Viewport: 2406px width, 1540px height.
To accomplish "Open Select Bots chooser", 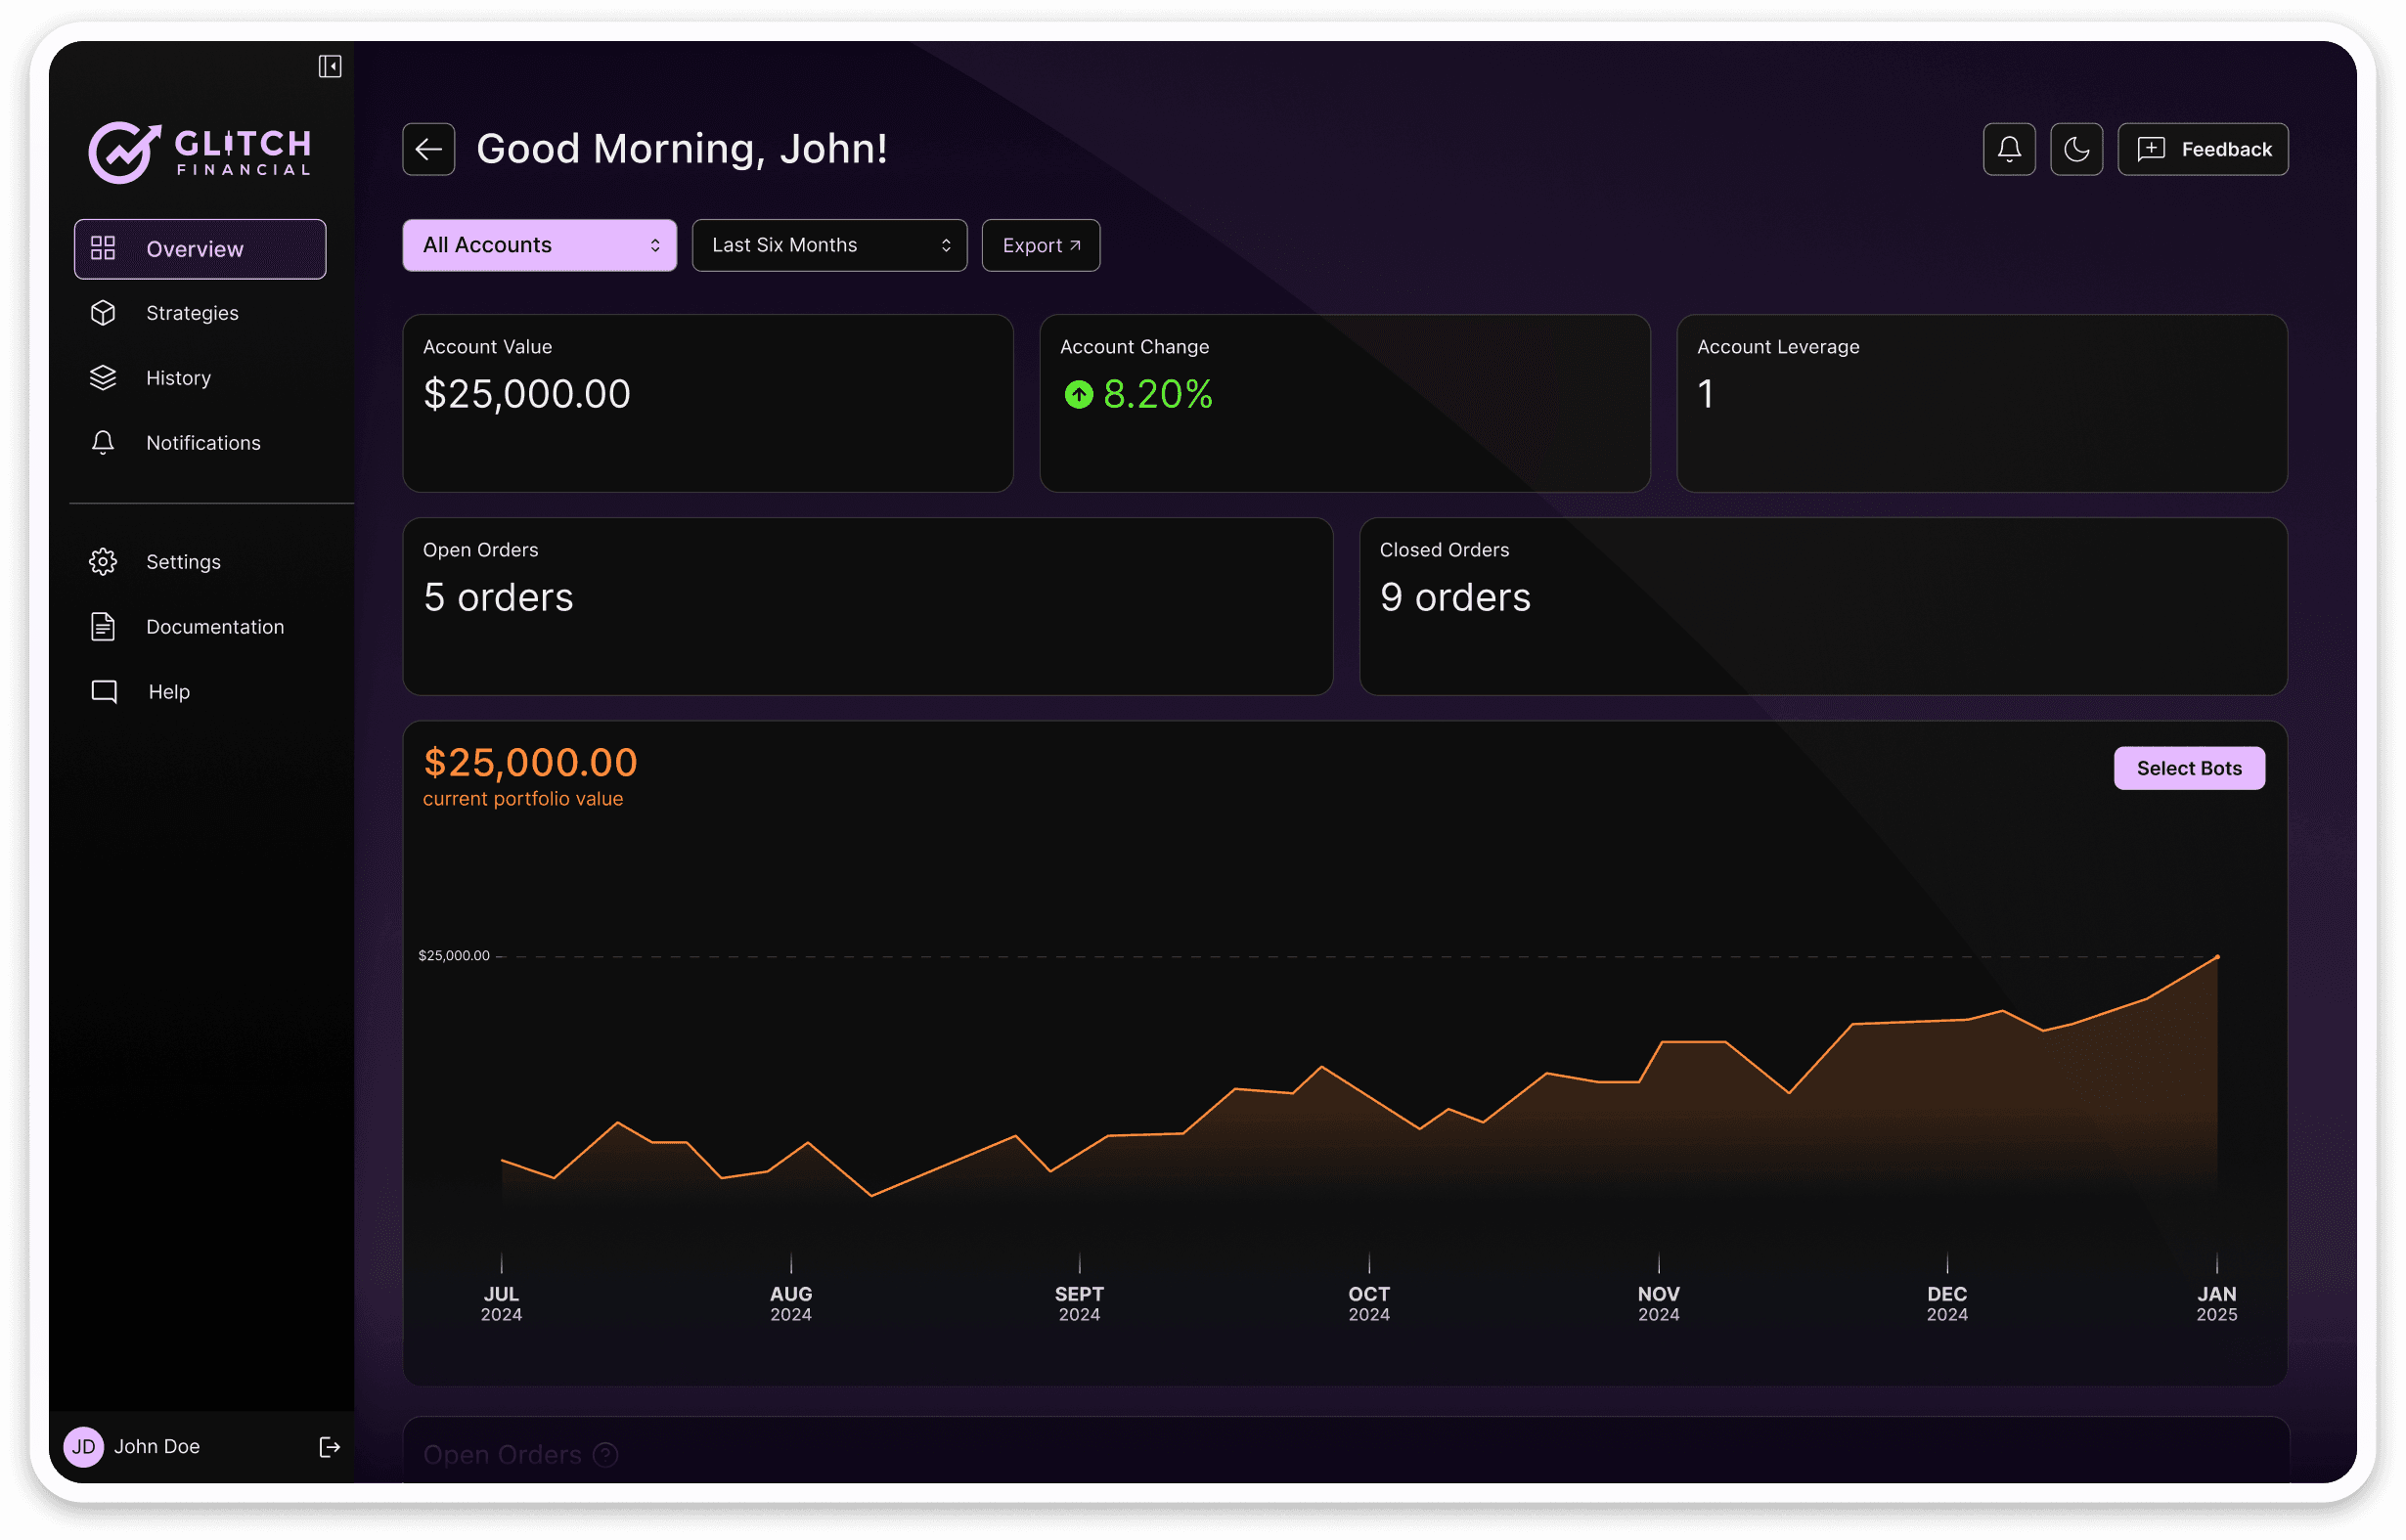I will 2188,768.
